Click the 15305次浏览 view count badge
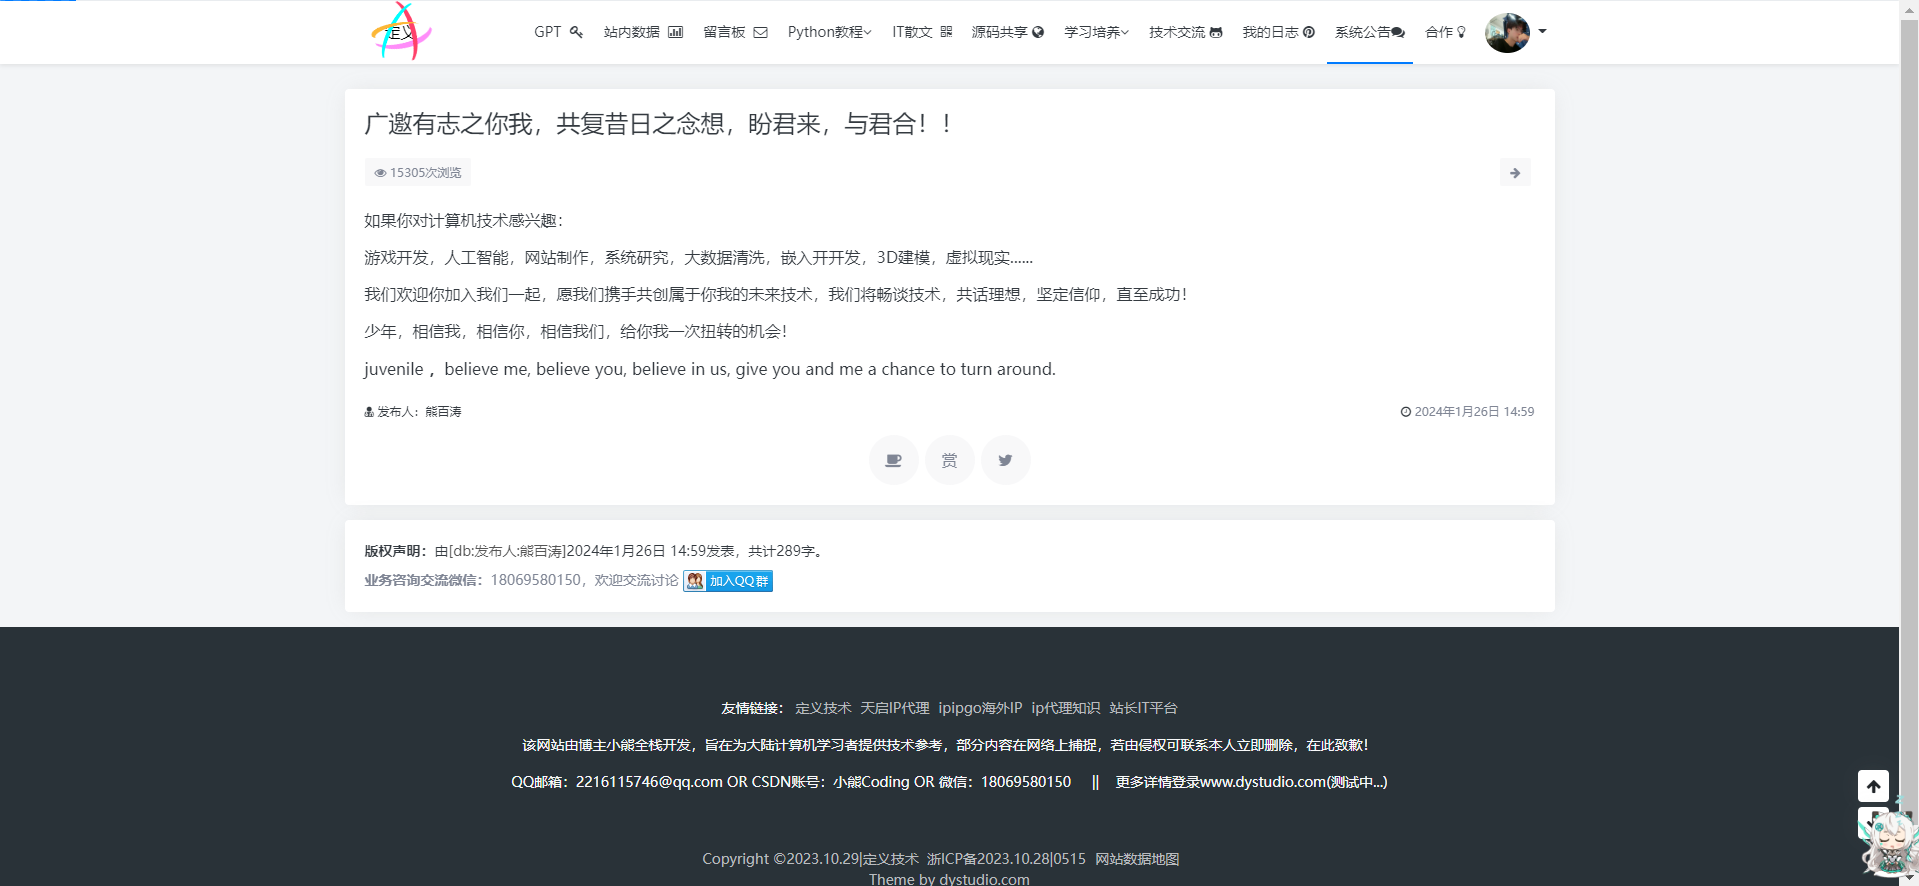Image resolution: width=1919 pixels, height=886 pixels. [x=418, y=173]
